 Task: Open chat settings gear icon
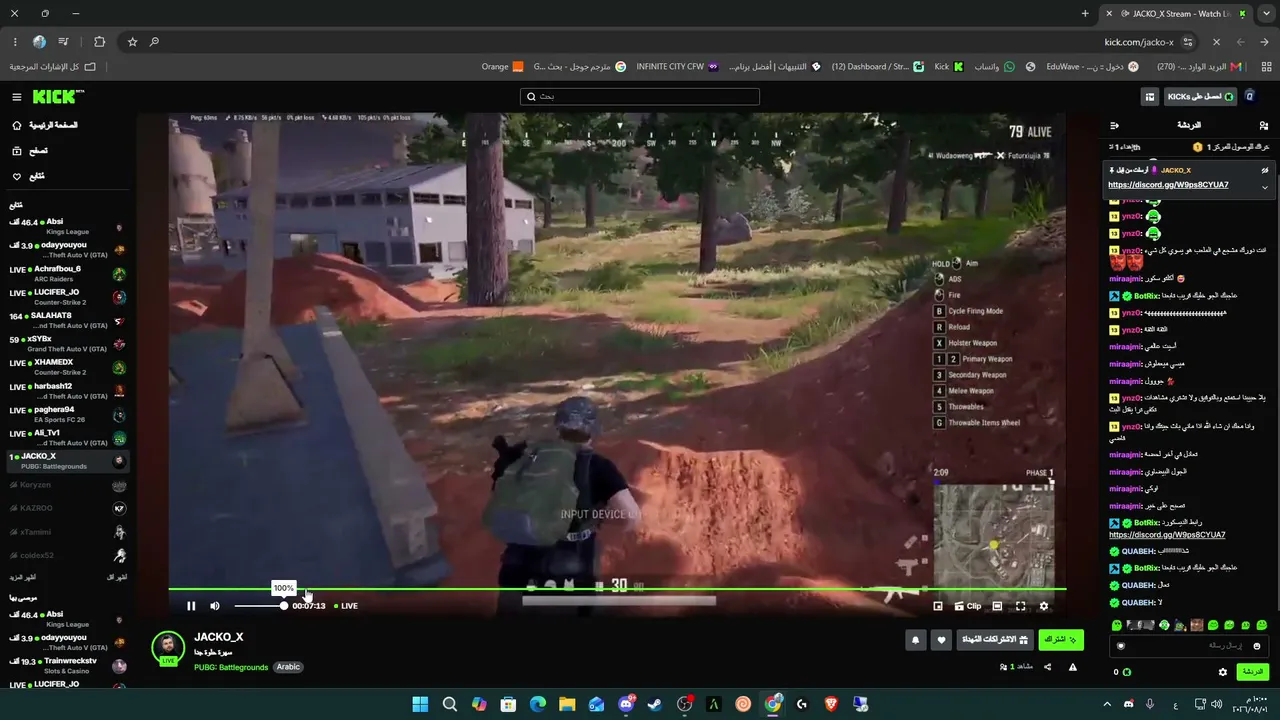[x=1222, y=672]
